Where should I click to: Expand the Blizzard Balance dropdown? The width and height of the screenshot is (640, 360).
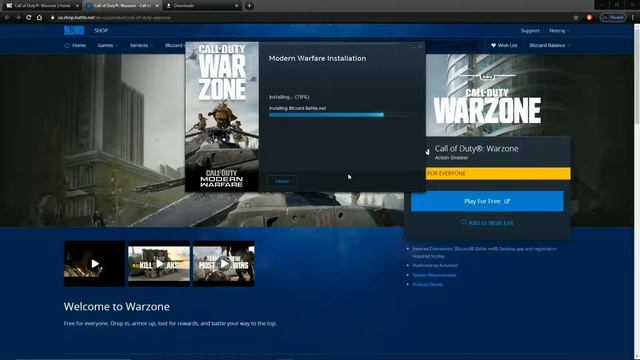pos(549,45)
